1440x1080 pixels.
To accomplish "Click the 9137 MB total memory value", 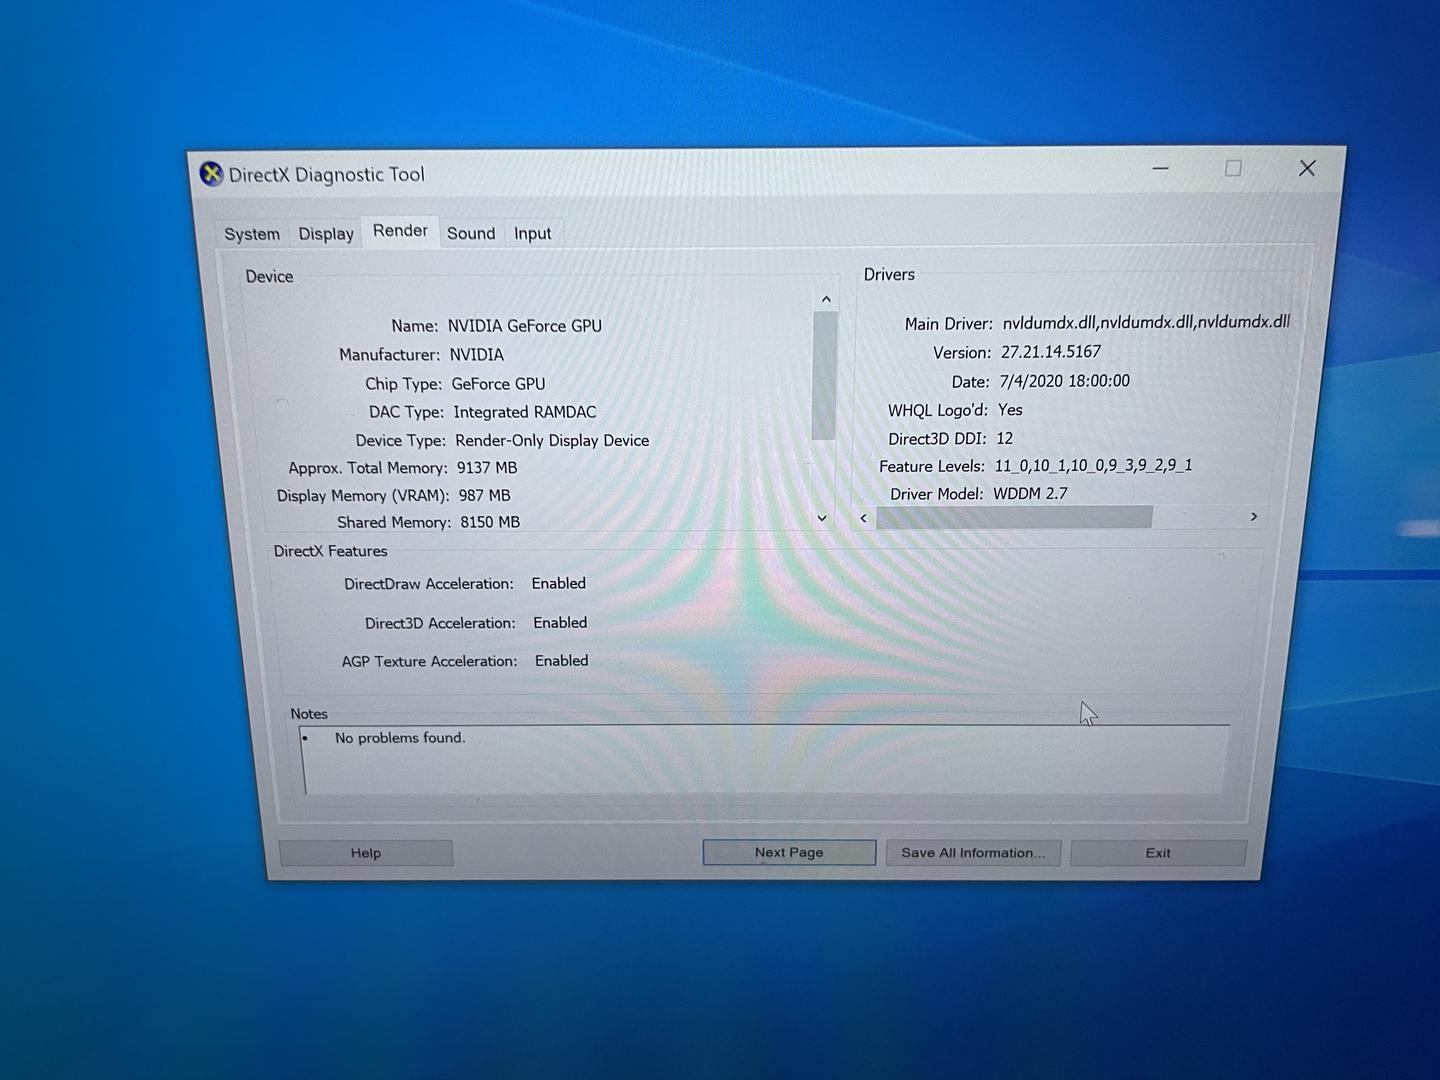I will pos(487,468).
